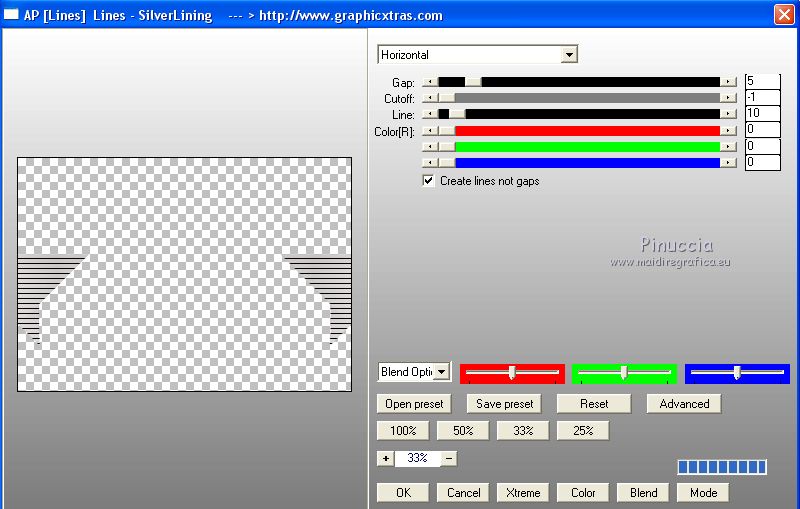Adjust the red blend slider
The width and height of the screenshot is (800, 509).
tap(512, 373)
